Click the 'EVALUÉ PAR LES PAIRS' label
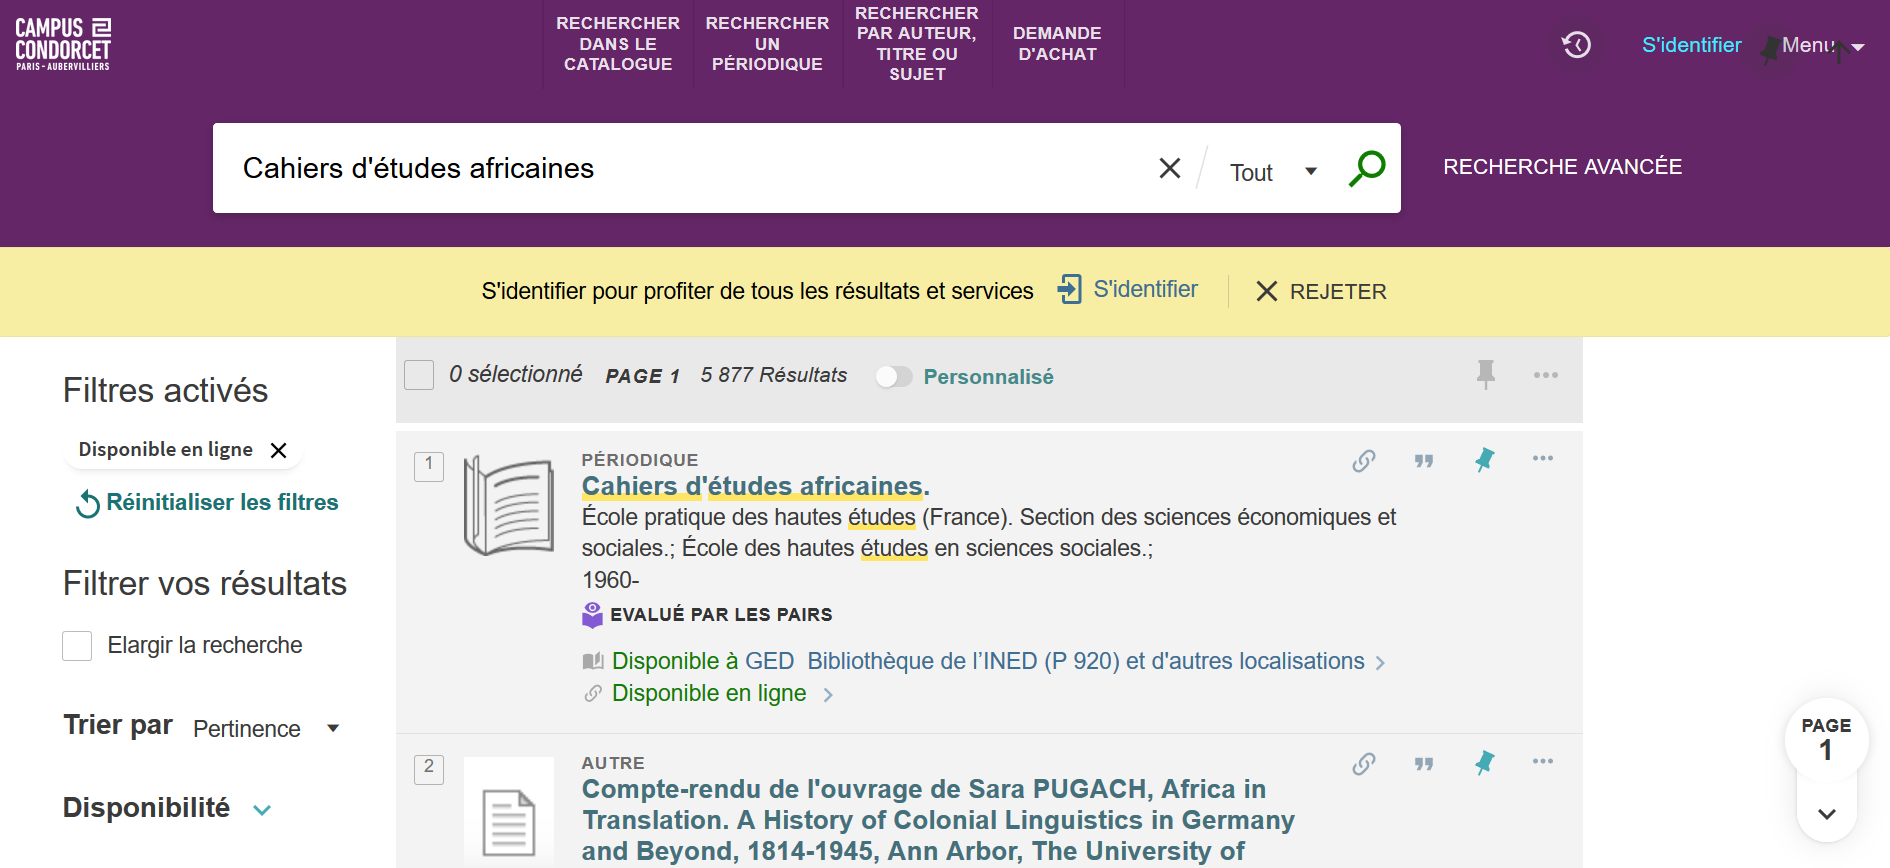 coord(721,615)
